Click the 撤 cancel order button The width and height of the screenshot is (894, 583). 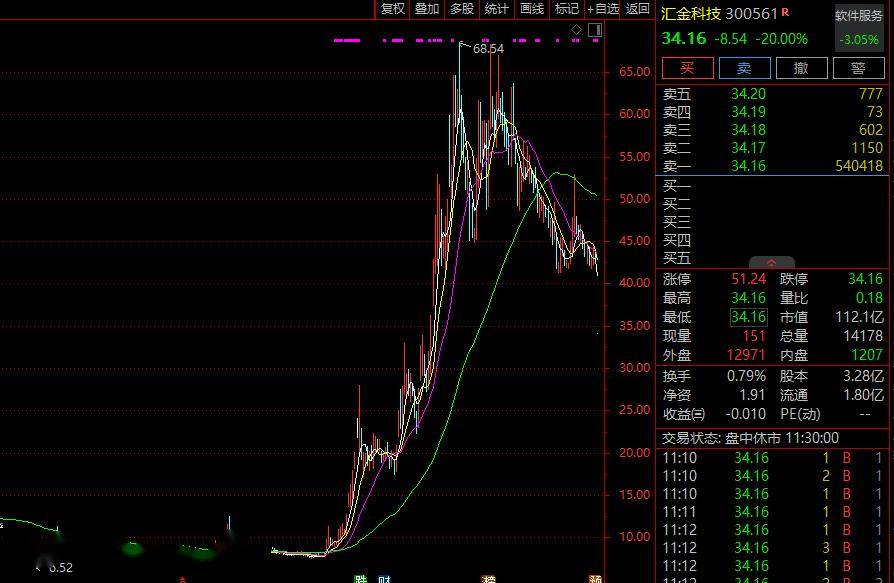tap(801, 68)
